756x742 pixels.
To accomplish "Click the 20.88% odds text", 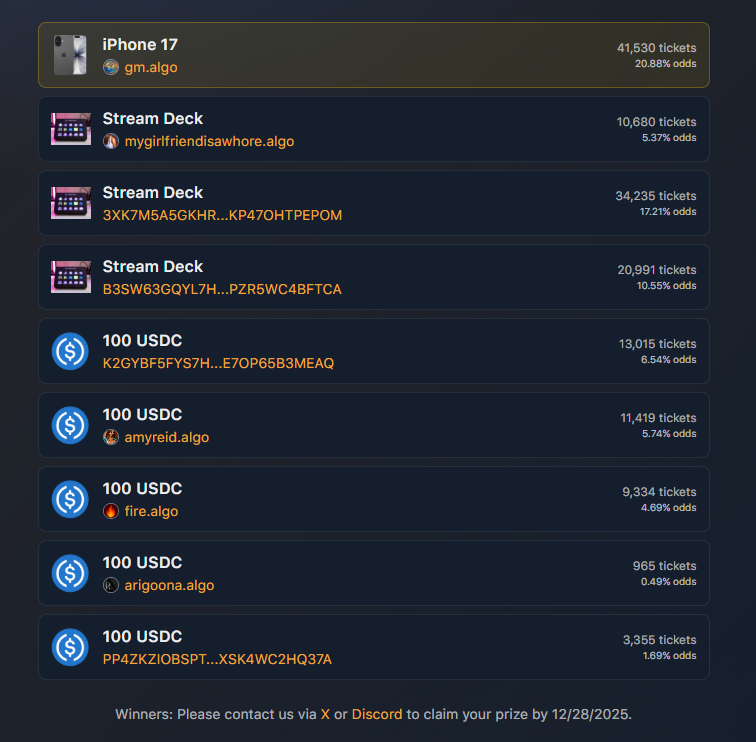I will [665, 64].
